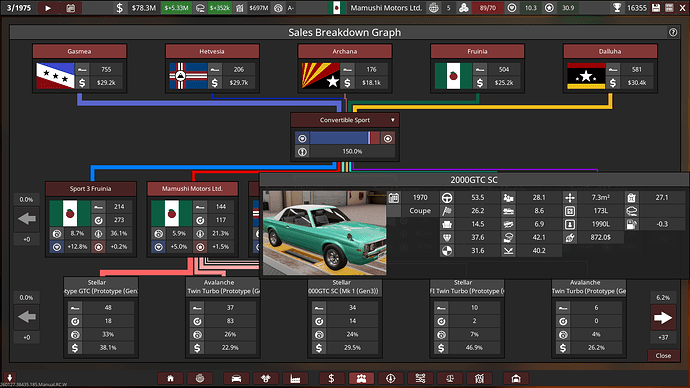Select the Dalluha country header
The width and height of the screenshot is (690, 388).
click(x=610, y=51)
